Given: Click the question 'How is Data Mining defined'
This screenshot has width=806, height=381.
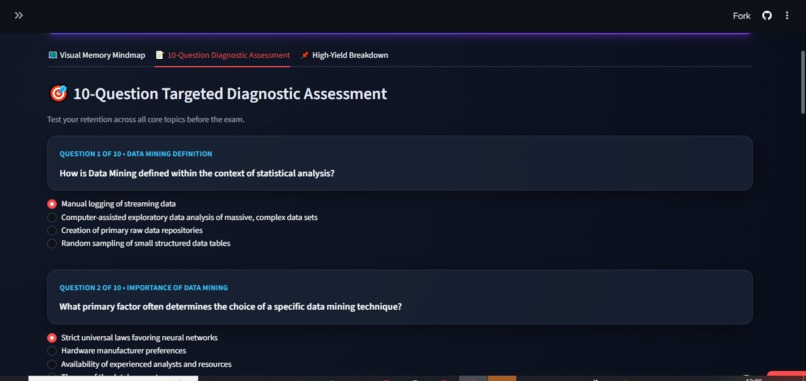Looking at the screenshot, I should tap(197, 173).
